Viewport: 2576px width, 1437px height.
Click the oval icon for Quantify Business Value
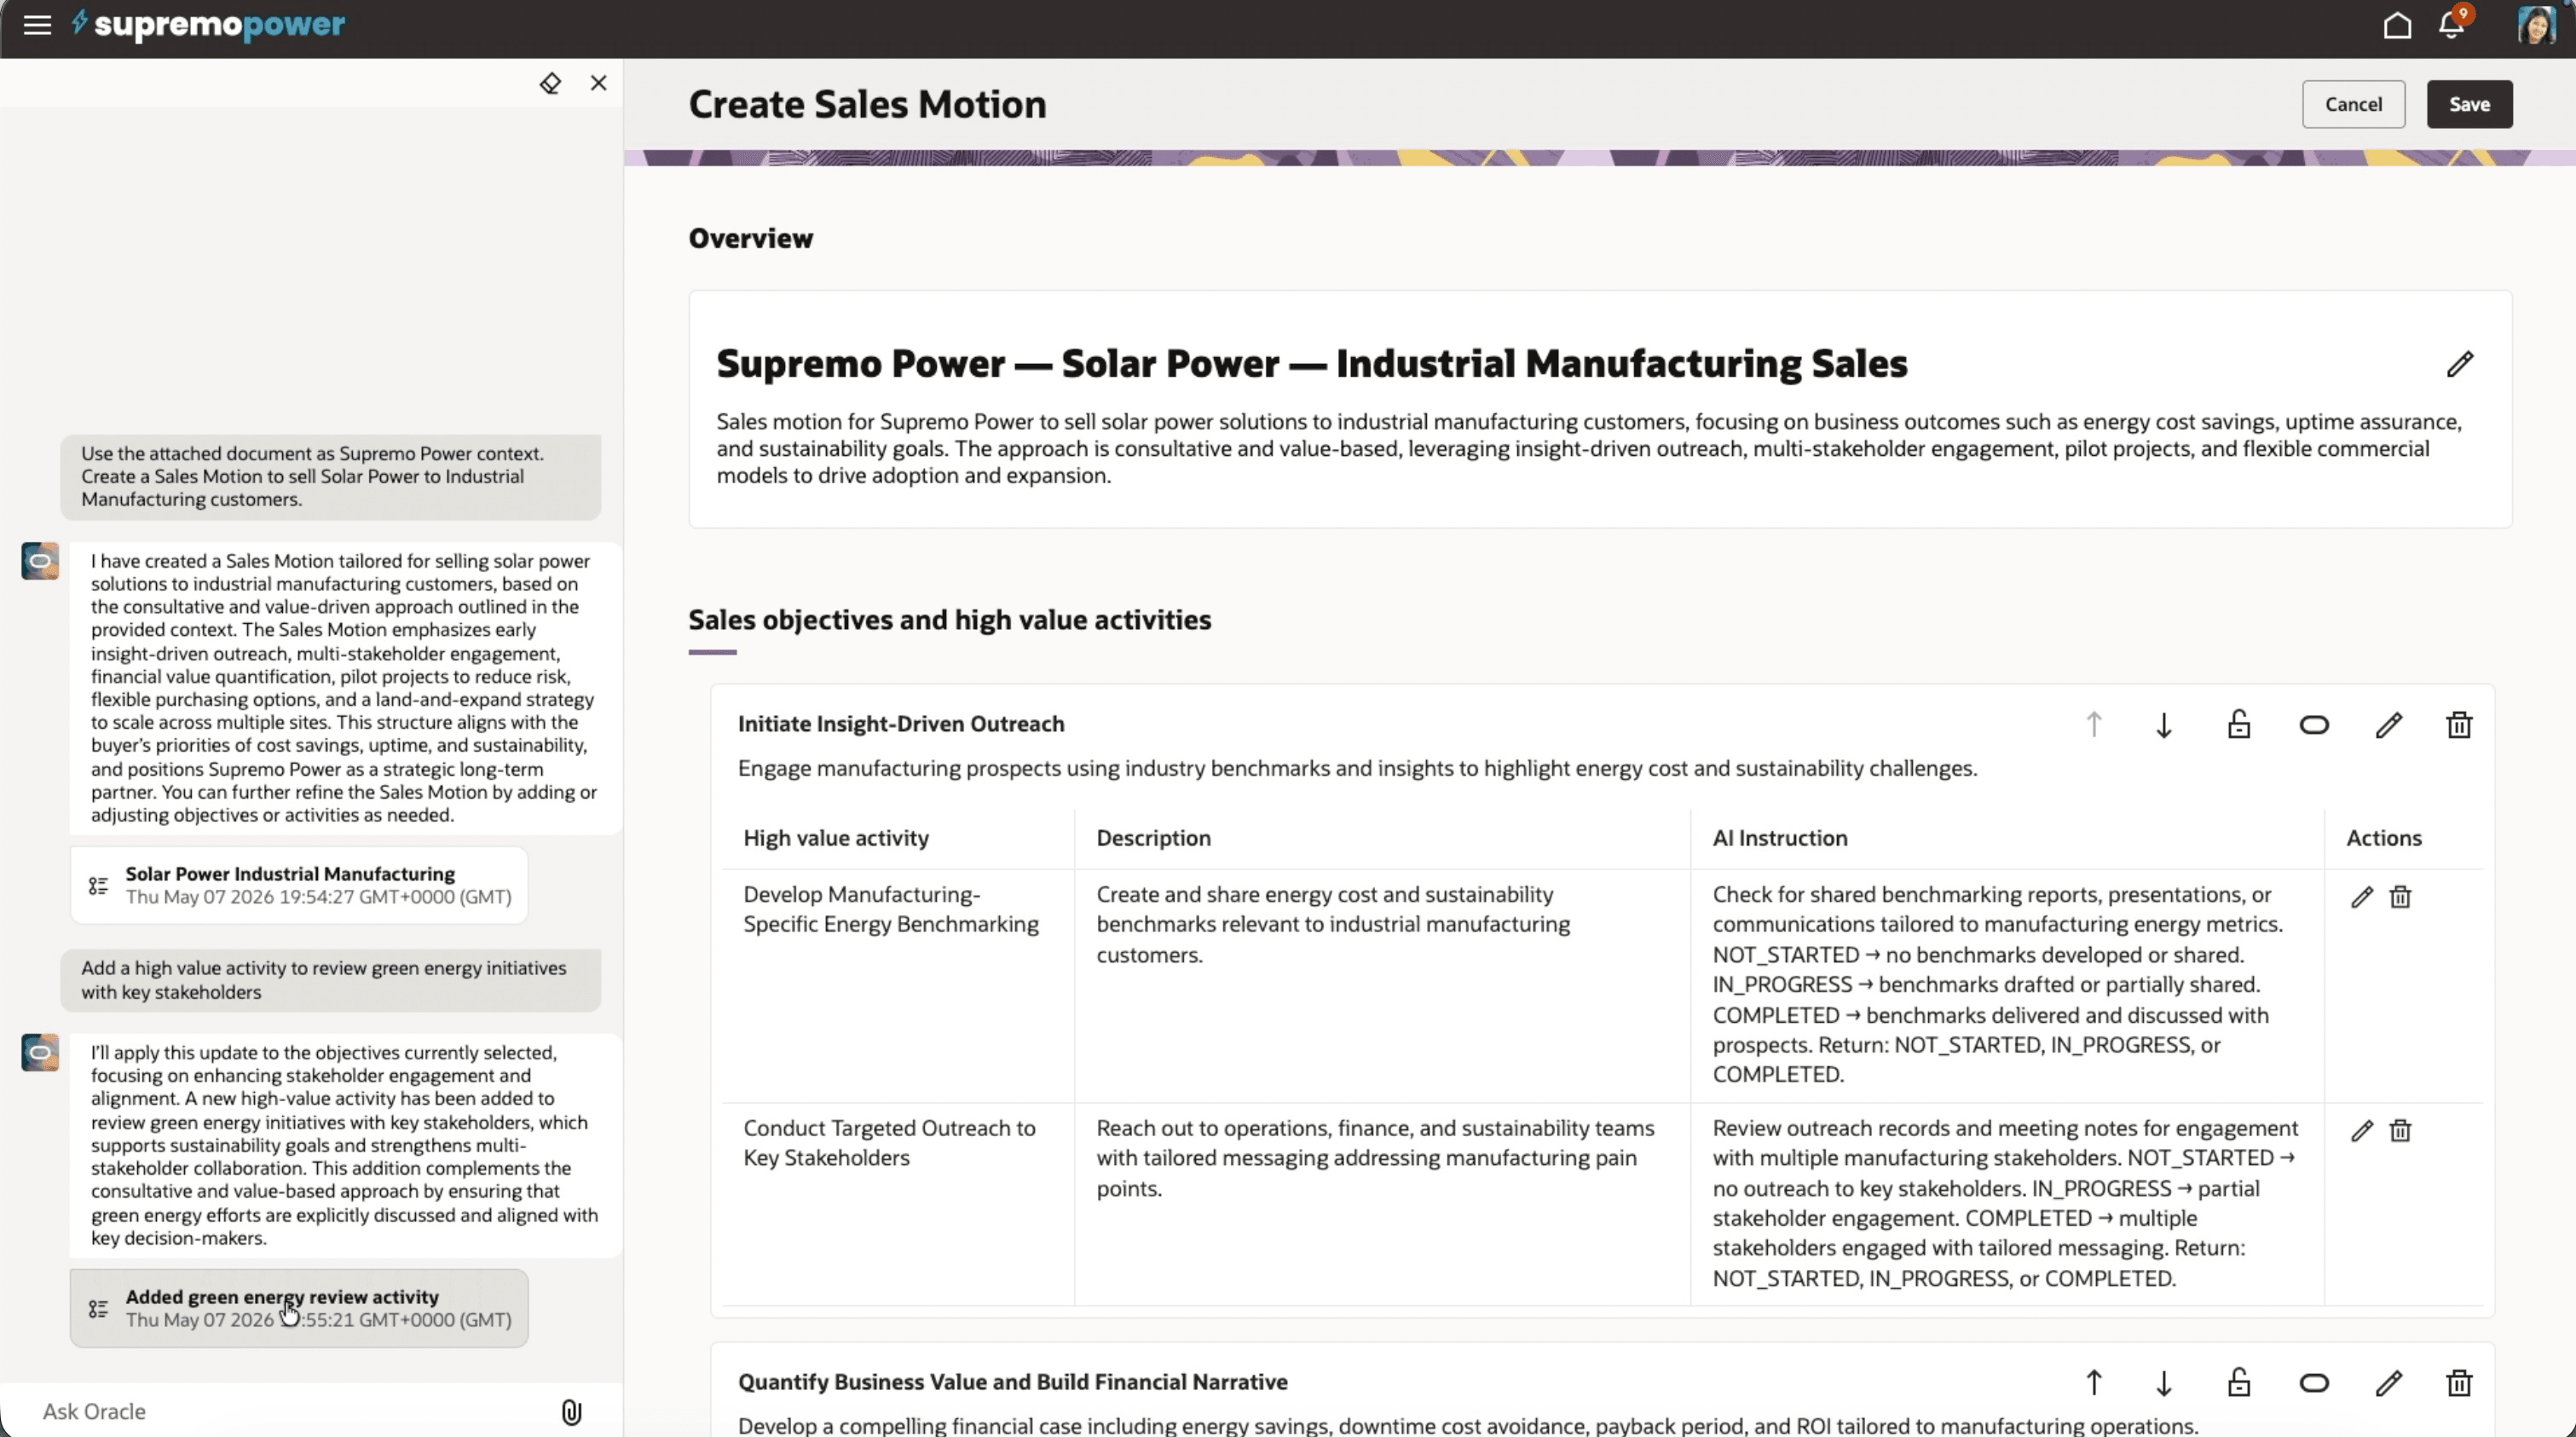[2314, 1383]
